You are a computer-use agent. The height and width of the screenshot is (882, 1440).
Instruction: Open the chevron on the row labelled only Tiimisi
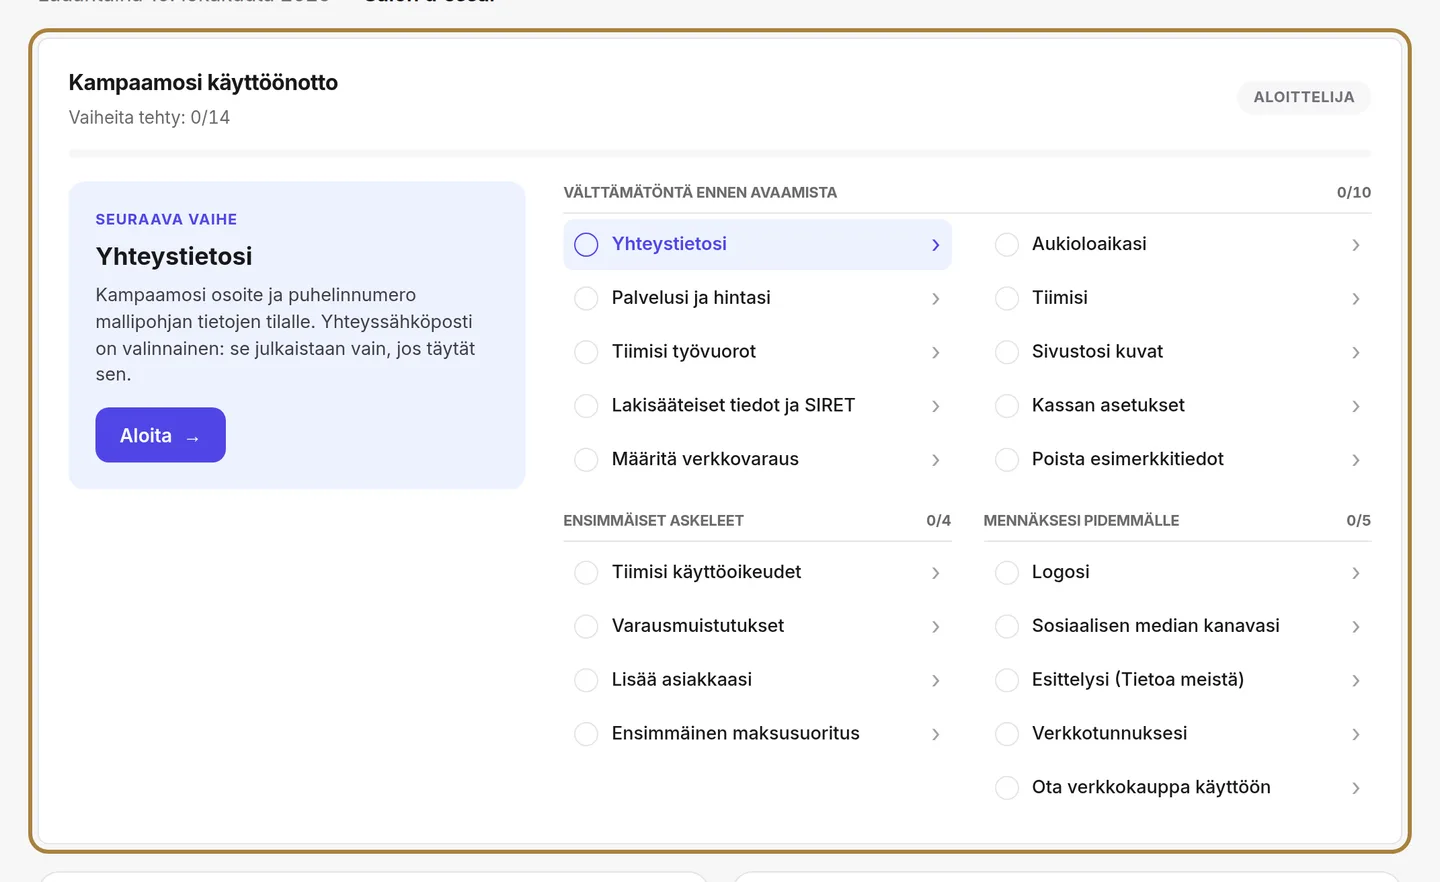1356,299
